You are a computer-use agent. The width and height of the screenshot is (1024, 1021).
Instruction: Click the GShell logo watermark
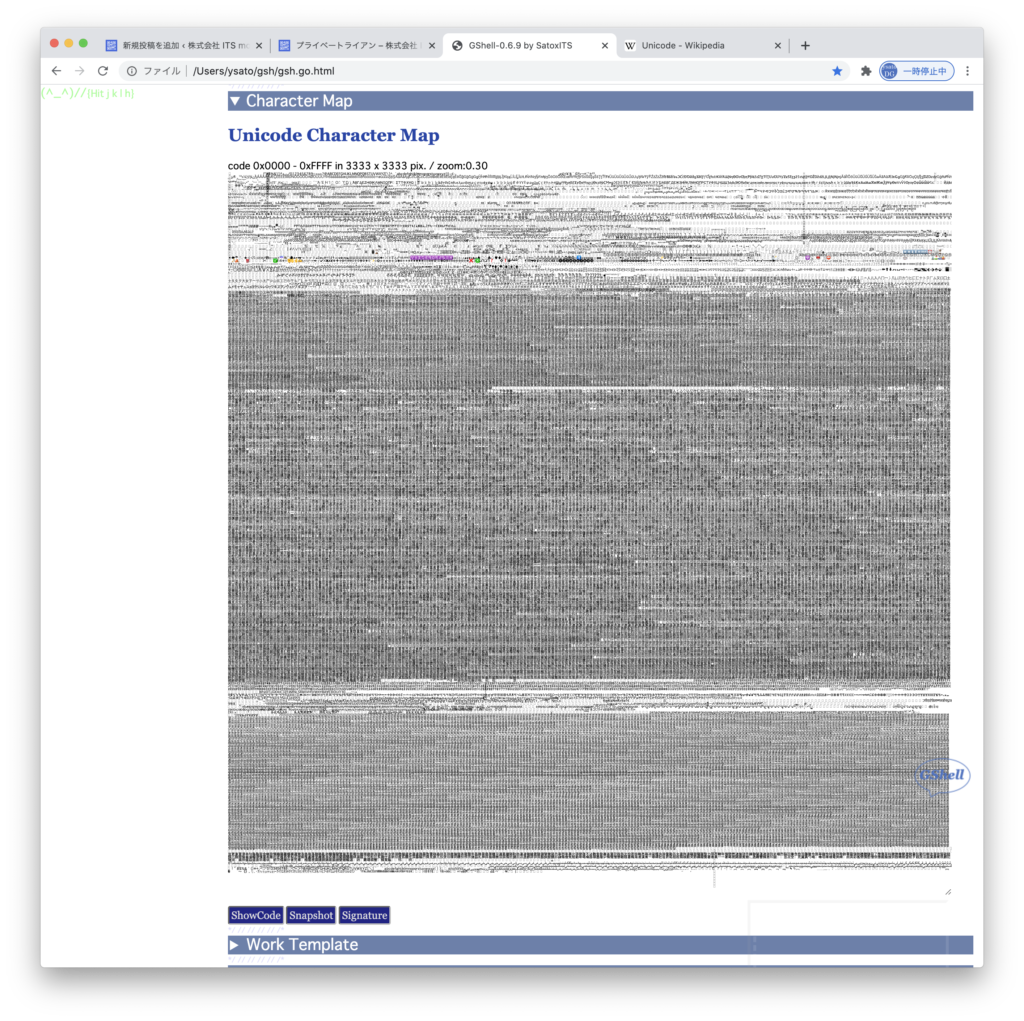[943, 776]
